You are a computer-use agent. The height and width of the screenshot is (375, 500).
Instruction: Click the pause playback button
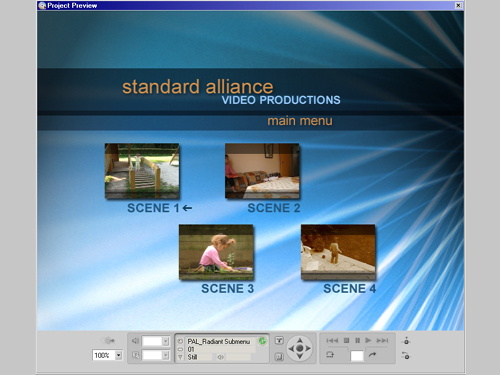pyautogui.click(x=357, y=340)
